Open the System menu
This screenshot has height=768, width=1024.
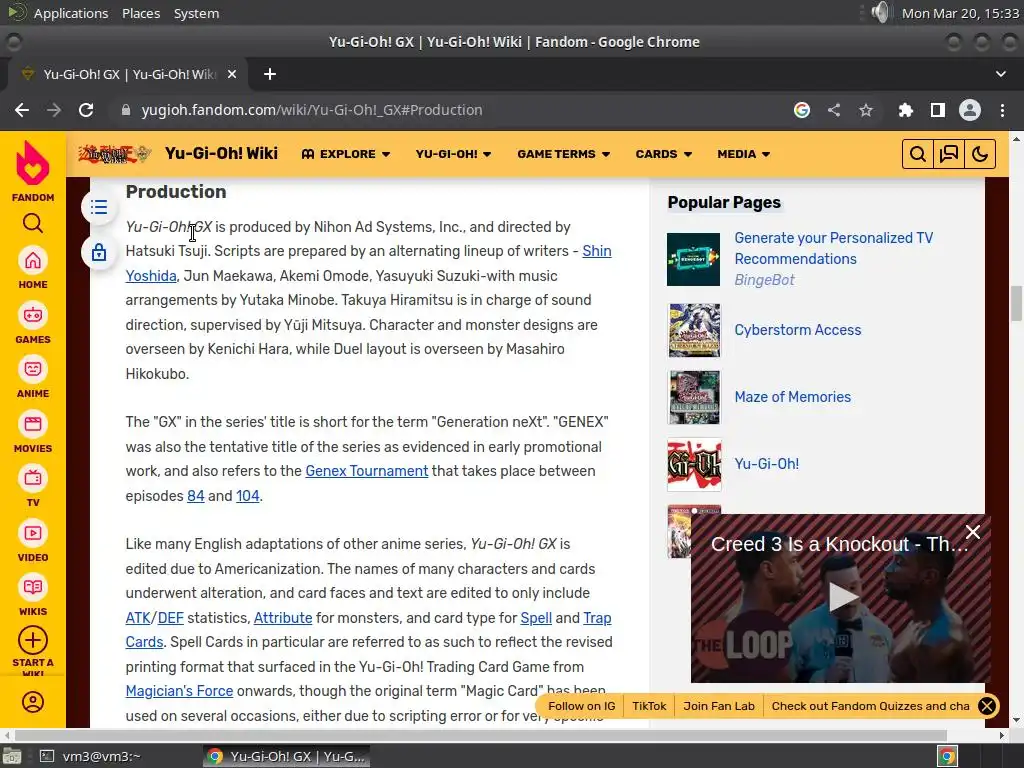196,13
